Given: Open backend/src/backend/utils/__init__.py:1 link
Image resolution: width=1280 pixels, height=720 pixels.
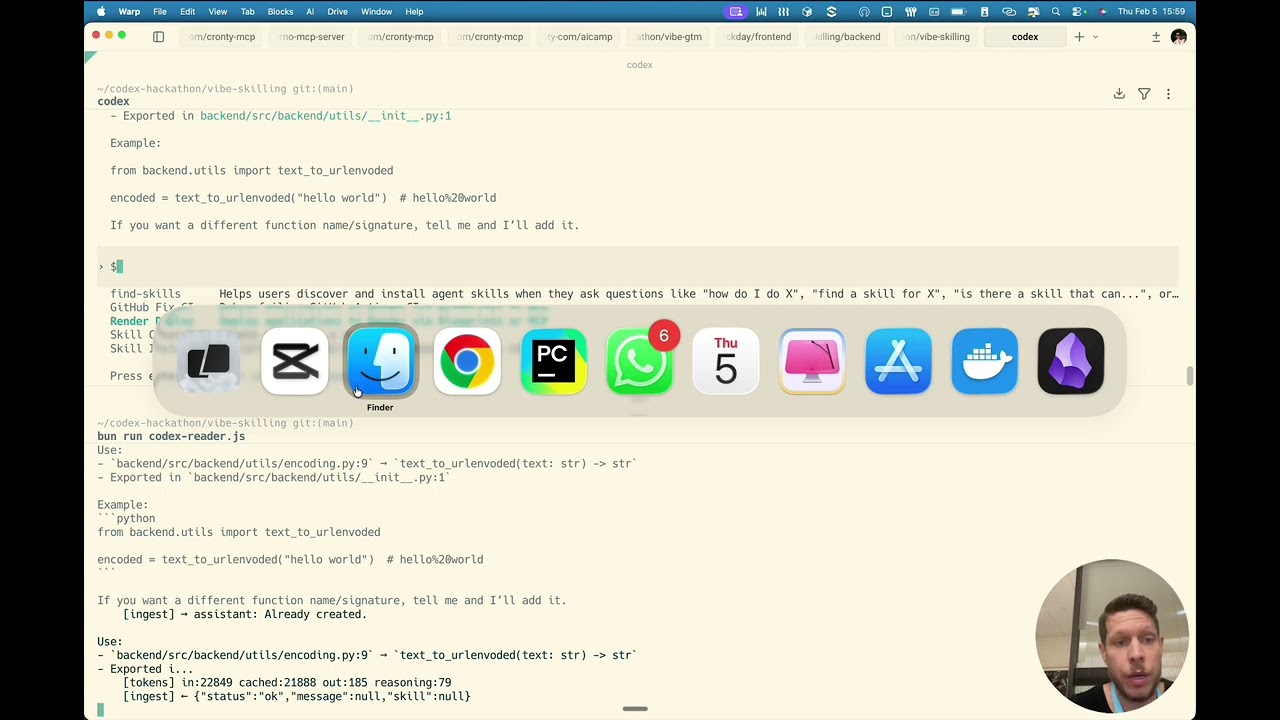Looking at the screenshot, I should [x=325, y=116].
